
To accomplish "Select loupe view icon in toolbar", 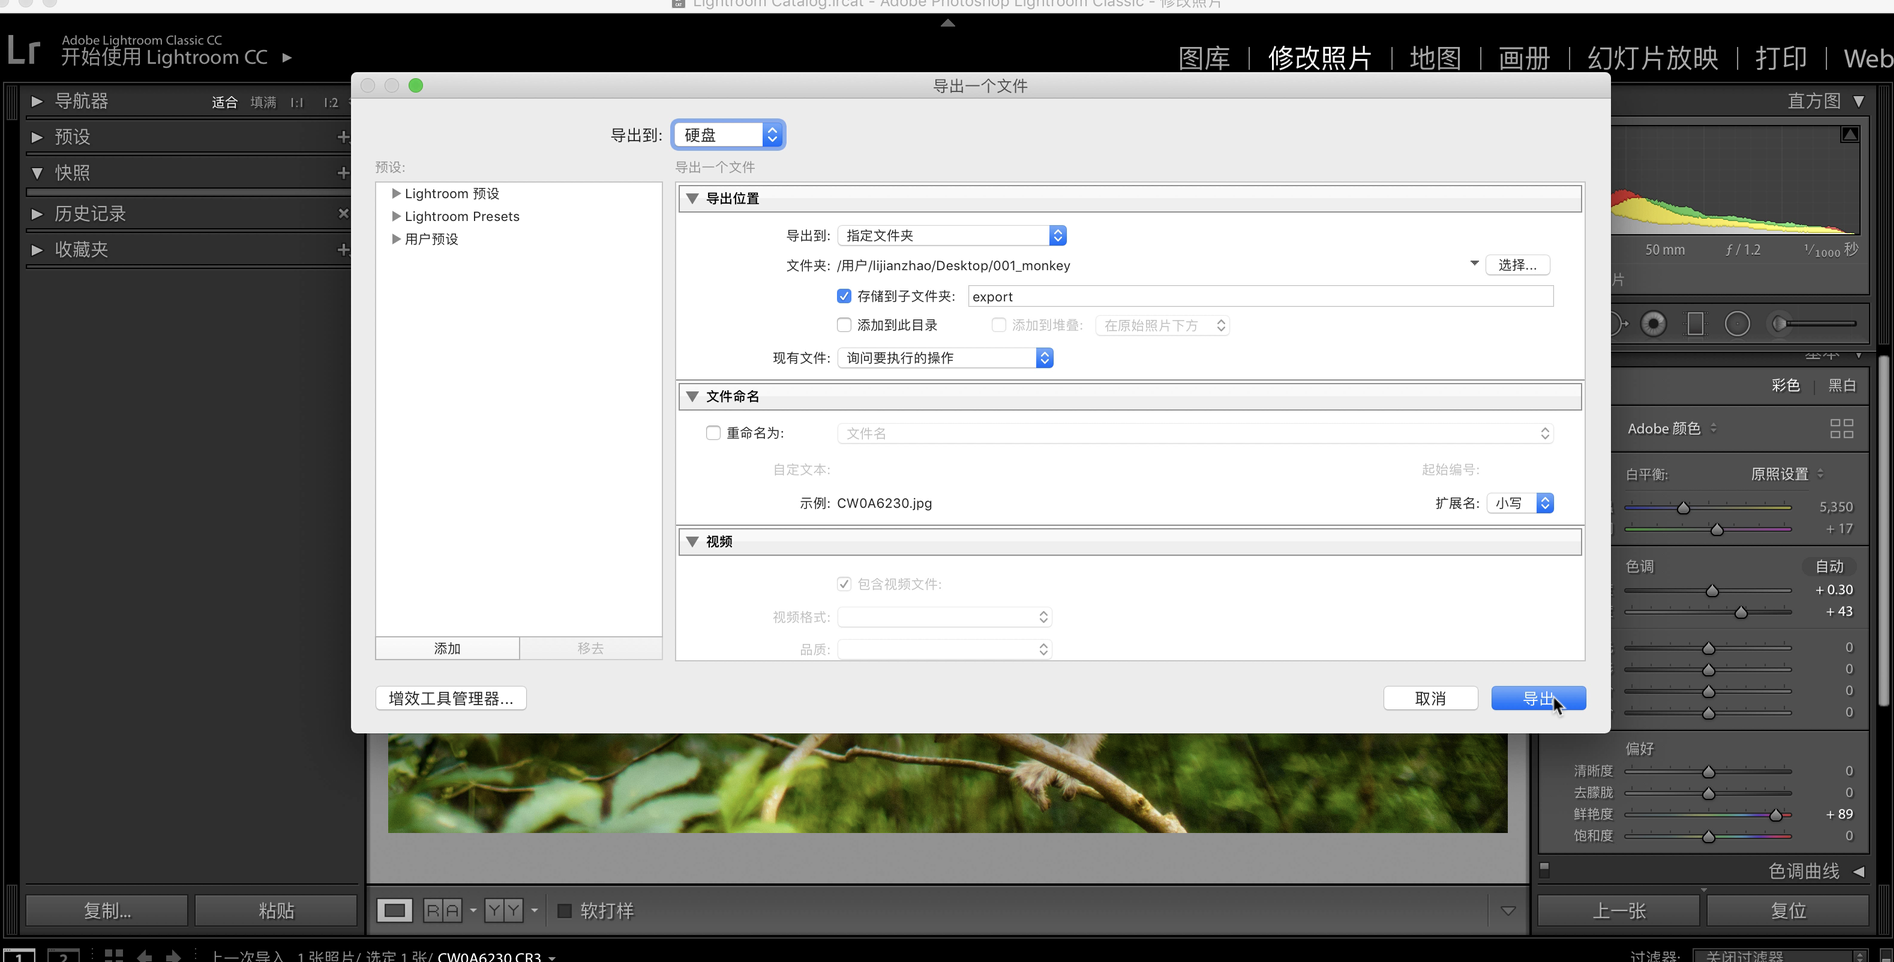I will (x=394, y=911).
